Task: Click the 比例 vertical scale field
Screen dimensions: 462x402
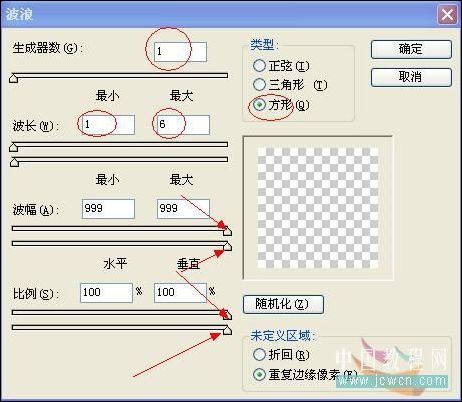Action: click(180, 293)
